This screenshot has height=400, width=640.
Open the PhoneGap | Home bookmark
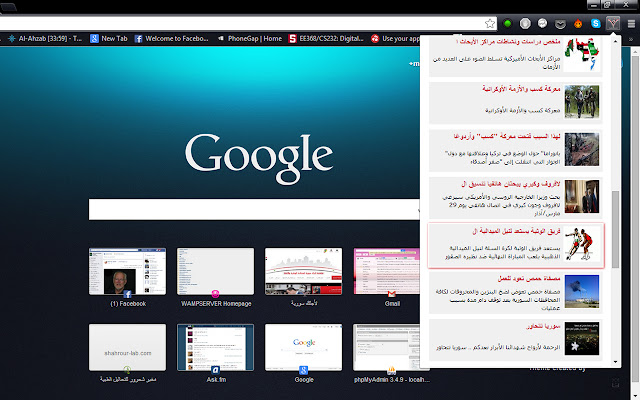249,39
